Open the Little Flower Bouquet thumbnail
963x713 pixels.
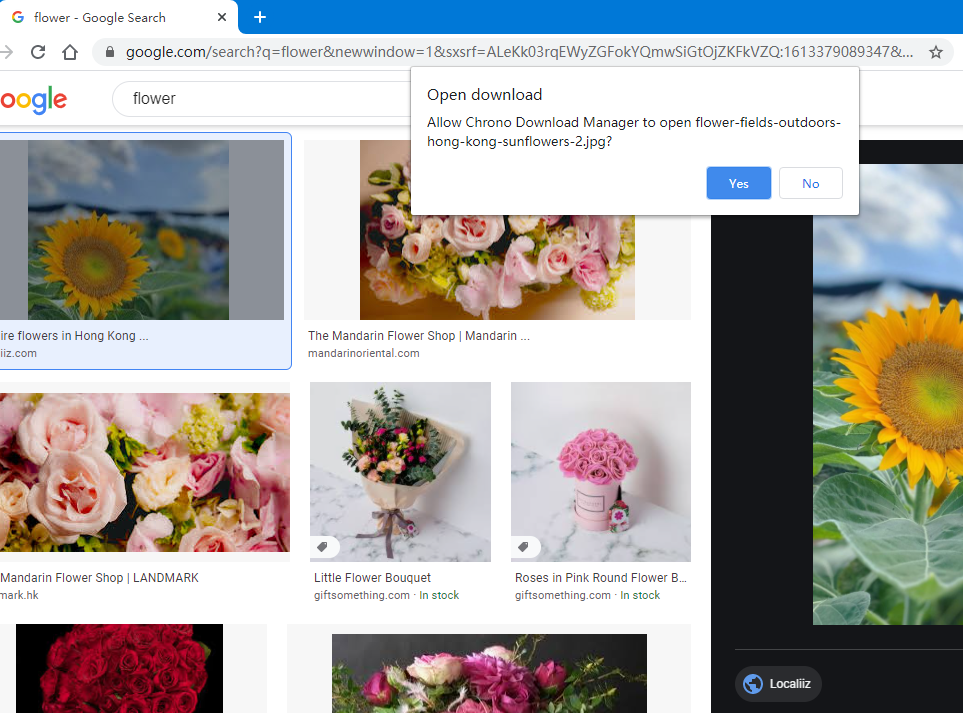pos(400,472)
